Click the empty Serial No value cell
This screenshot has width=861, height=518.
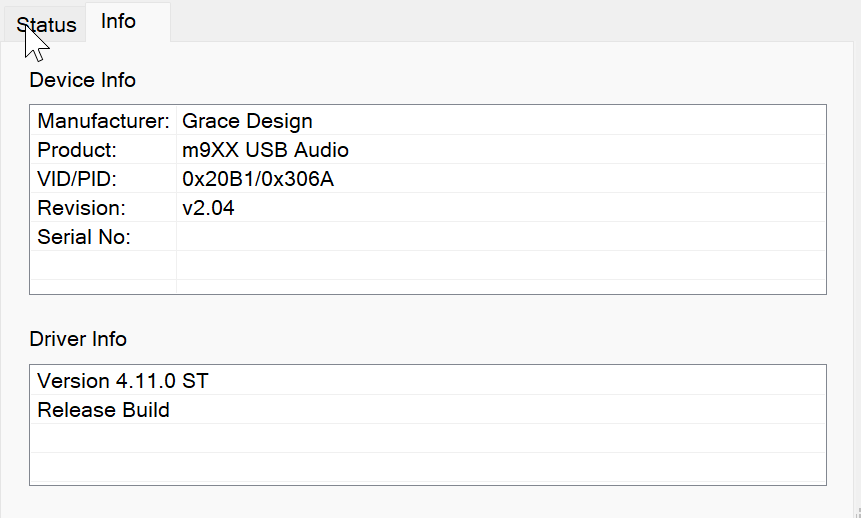pyautogui.click(x=500, y=237)
